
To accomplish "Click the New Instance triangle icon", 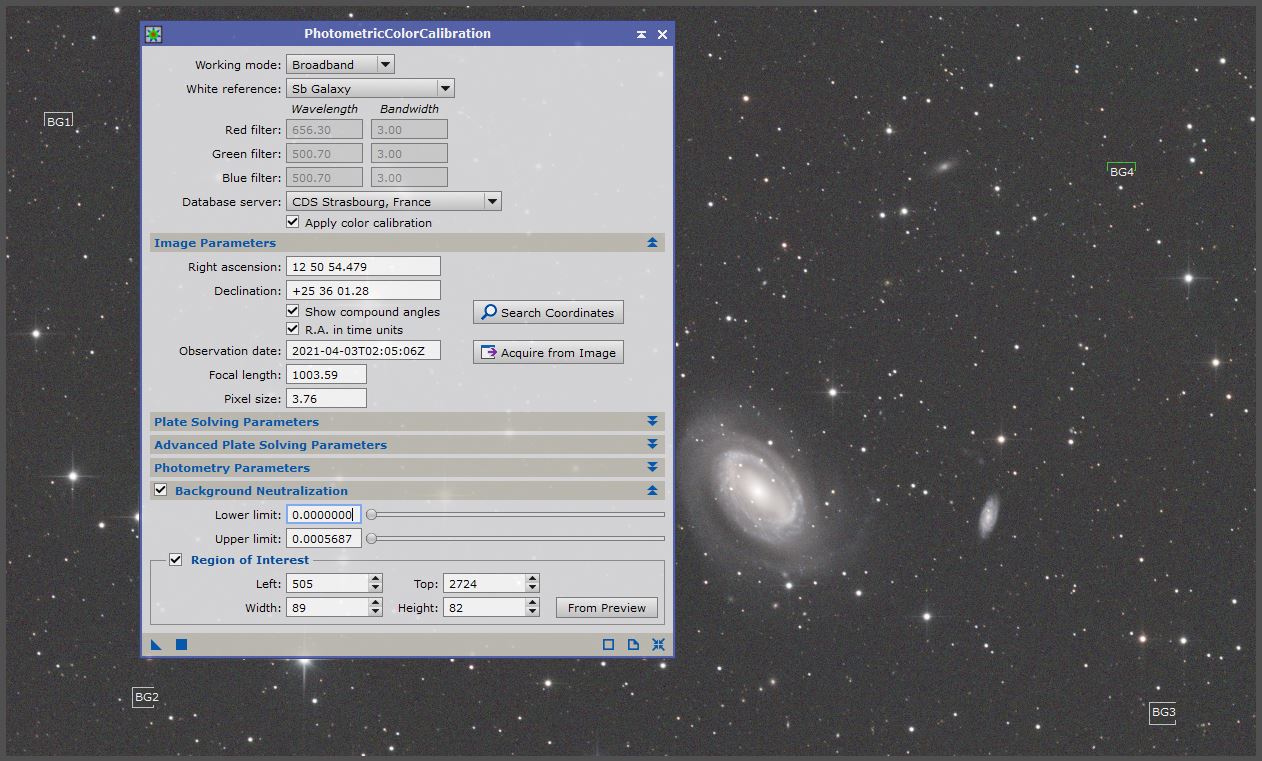I will 156,645.
